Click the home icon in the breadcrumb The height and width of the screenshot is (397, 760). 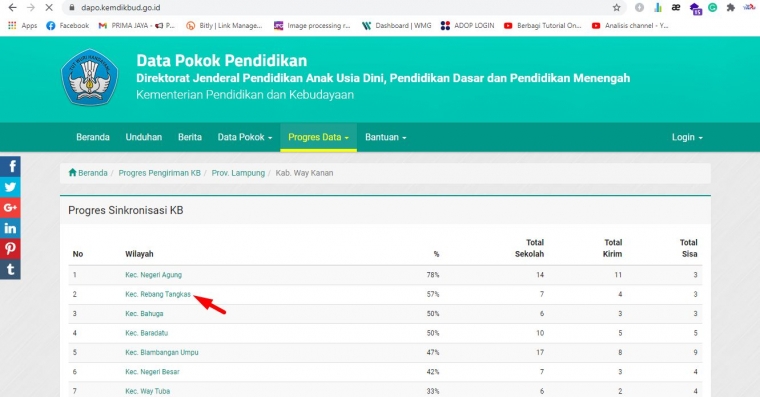click(72, 173)
